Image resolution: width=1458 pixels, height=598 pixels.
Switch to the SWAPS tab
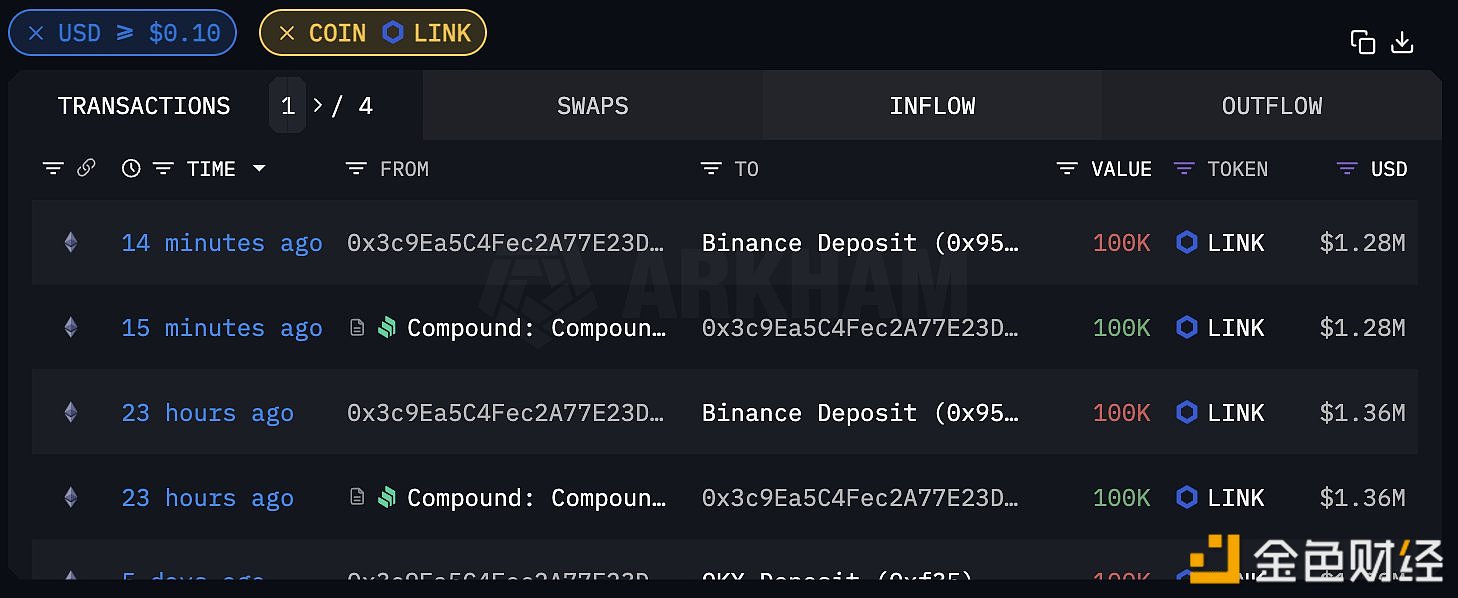pyautogui.click(x=592, y=106)
